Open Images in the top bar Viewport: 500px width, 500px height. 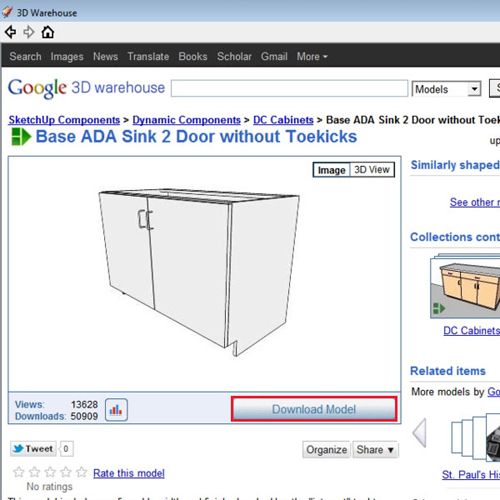pyautogui.click(x=67, y=56)
